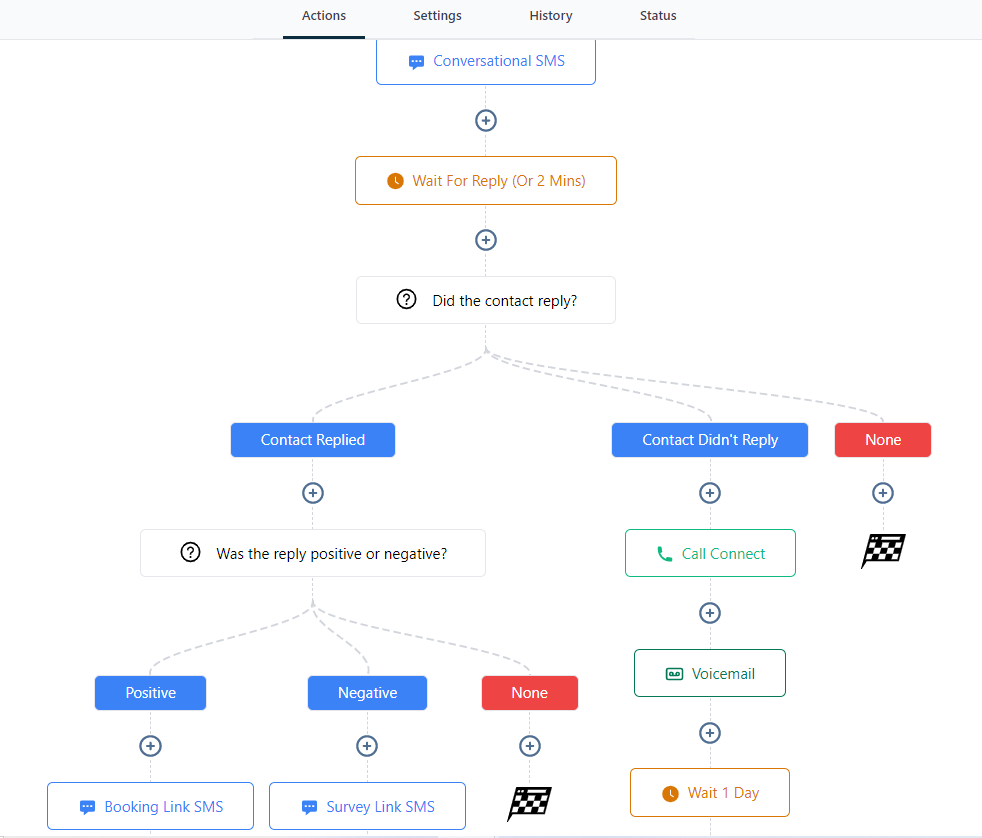Viewport: 982px width, 838px height.
Task: Open 'Did the contact reply?' condition
Action: tap(486, 300)
